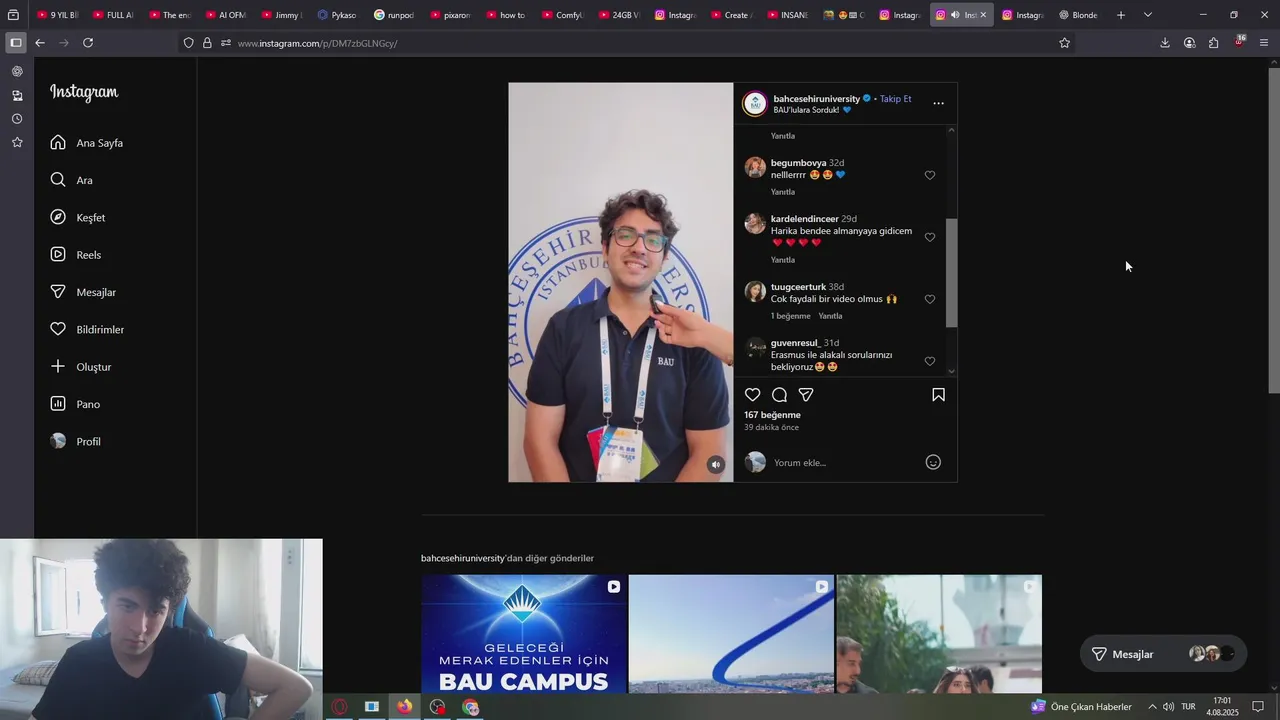Screen dimensions: 1280x720
Task: Open Profil page
Action: pos(76,442)
